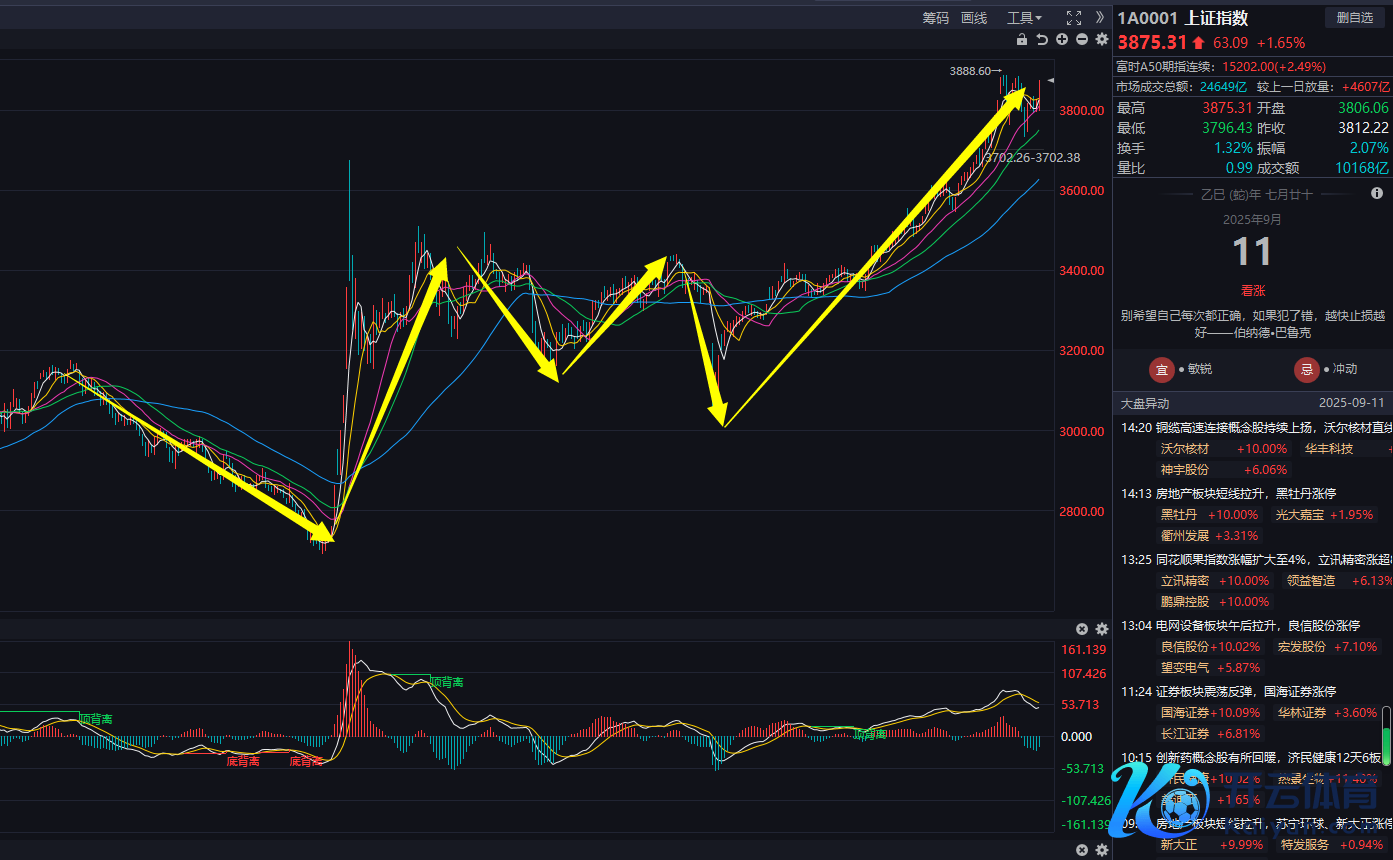
Task: Close the bottom indicator panel
Action: click(x=1082, y=850)
